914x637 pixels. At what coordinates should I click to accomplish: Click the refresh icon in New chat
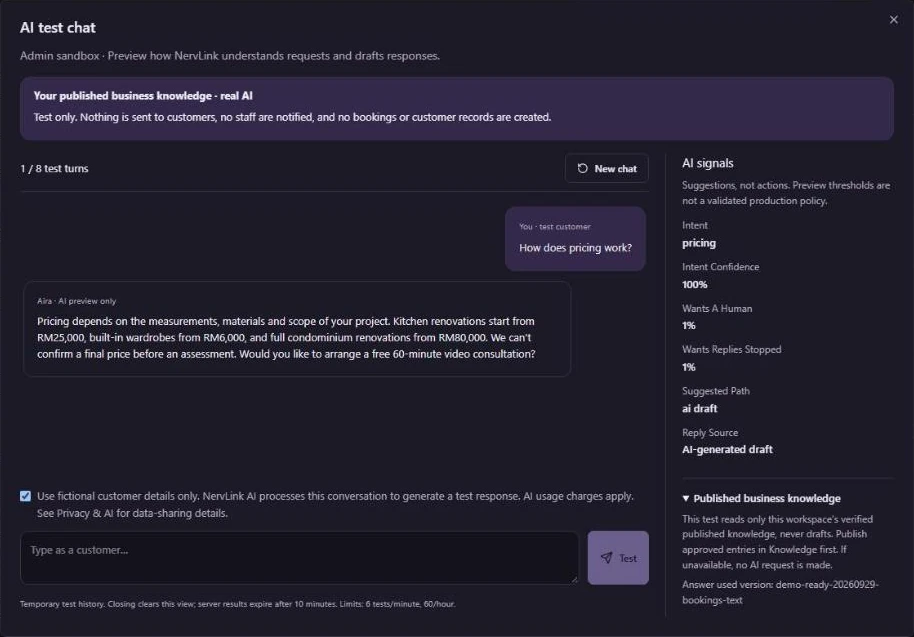[x=582, y=168]
